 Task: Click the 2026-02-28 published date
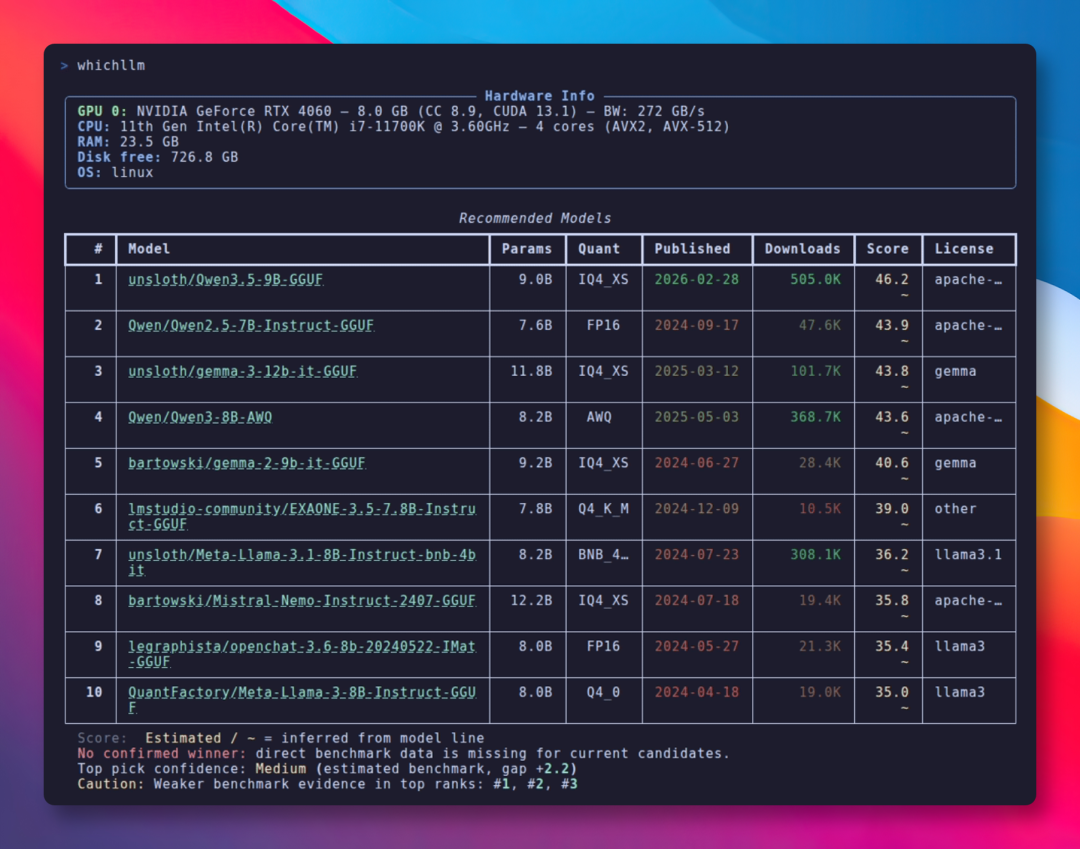pyautogui.click(x=696, y=280)
